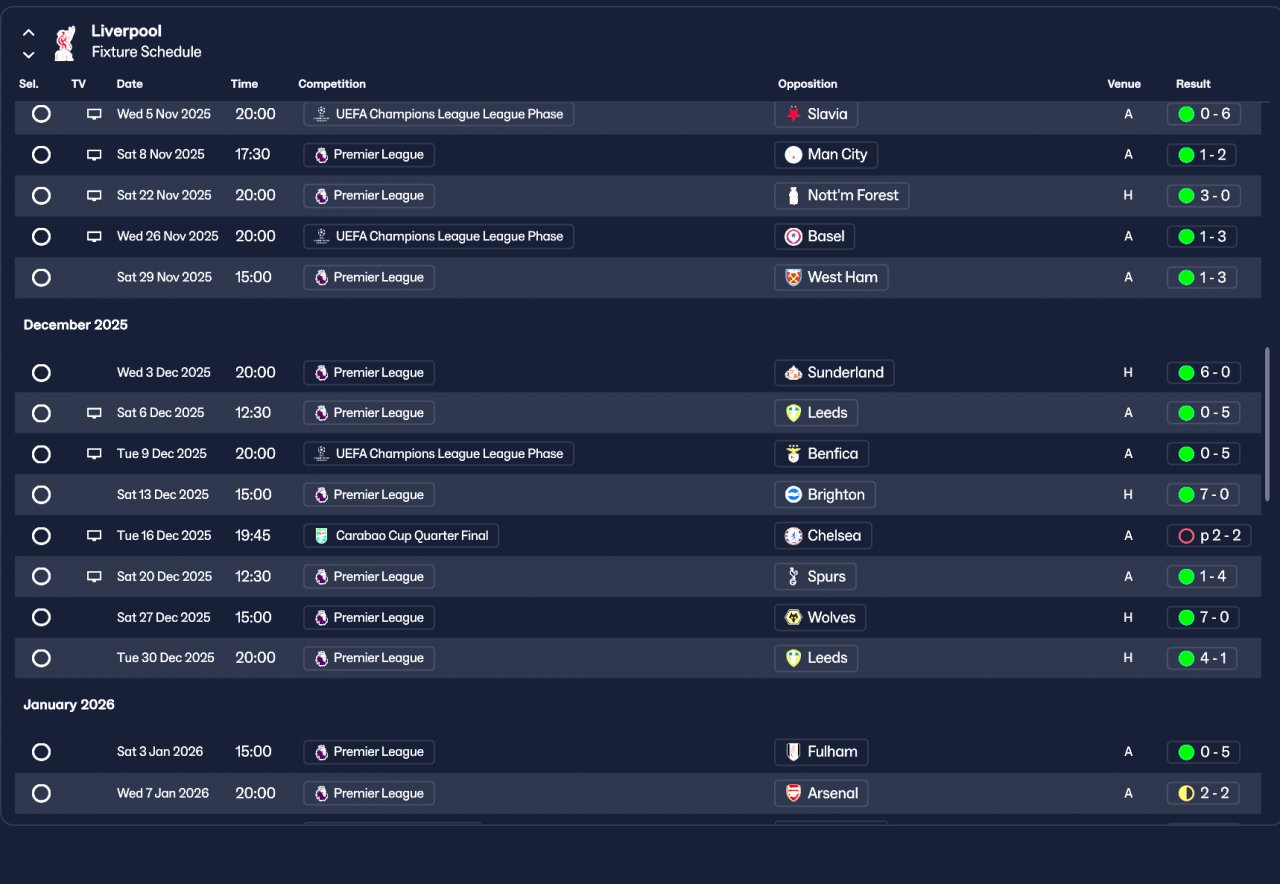
Task: Click the Slavia club badge
Action: click(793, 114)
